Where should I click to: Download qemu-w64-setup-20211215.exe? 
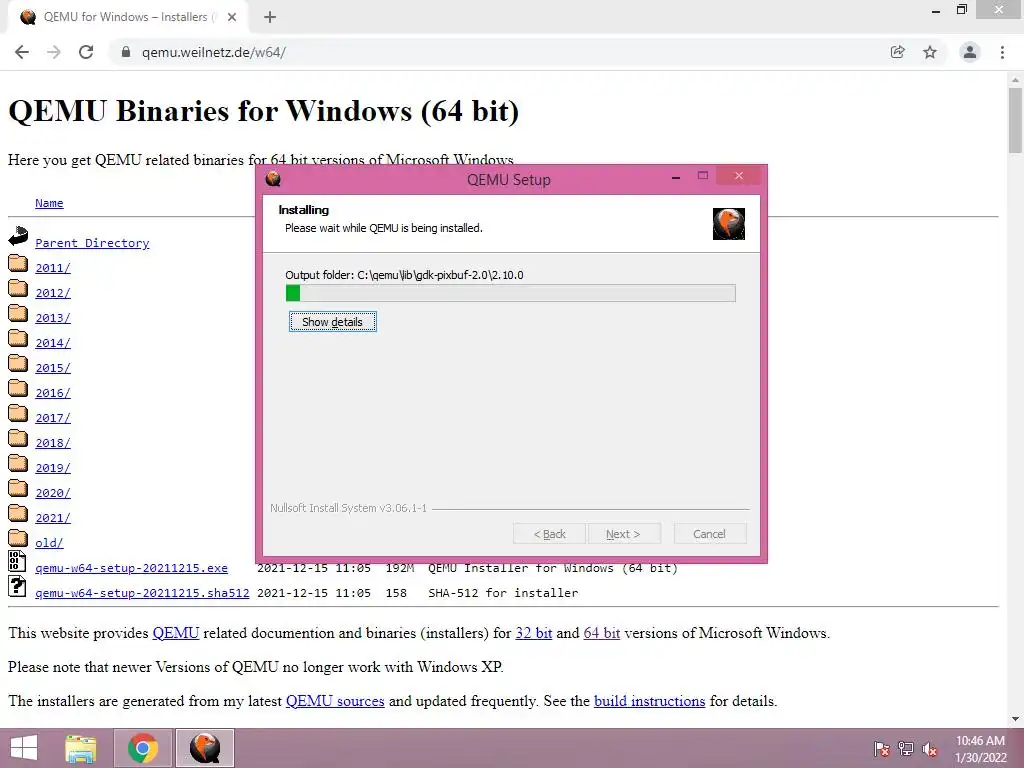131,568
